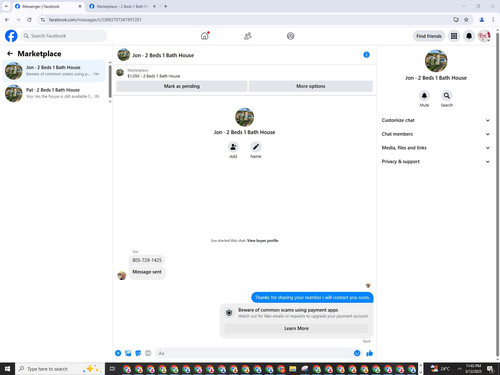Open the Facebook menu grid icon
500x375 pixels.
454,36
